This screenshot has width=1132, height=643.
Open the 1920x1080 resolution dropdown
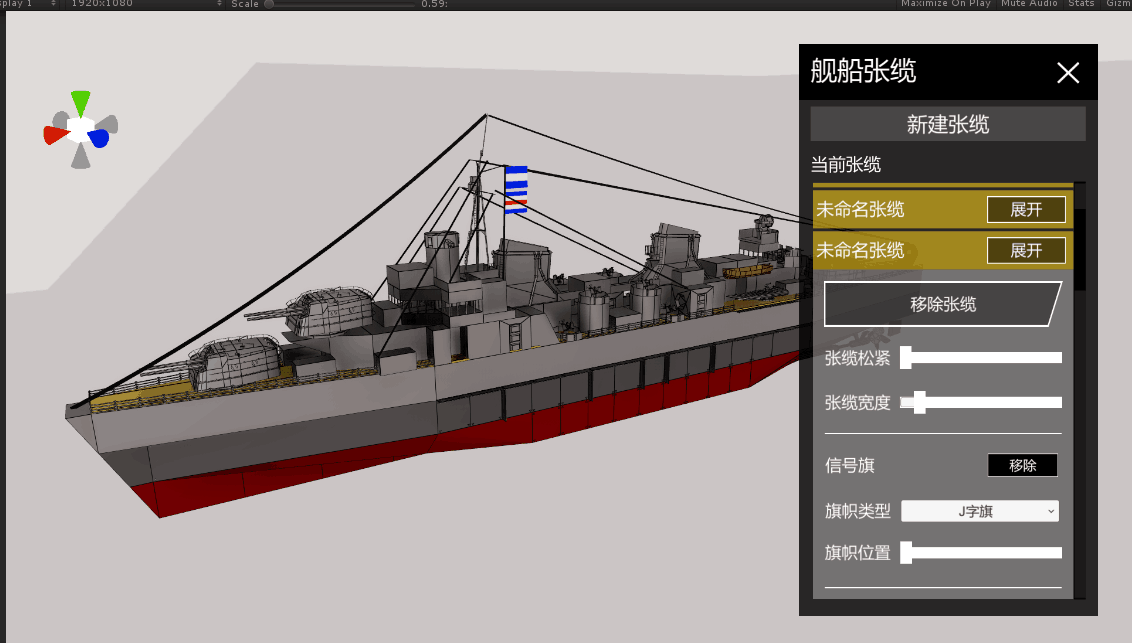[x=144, y=4]
